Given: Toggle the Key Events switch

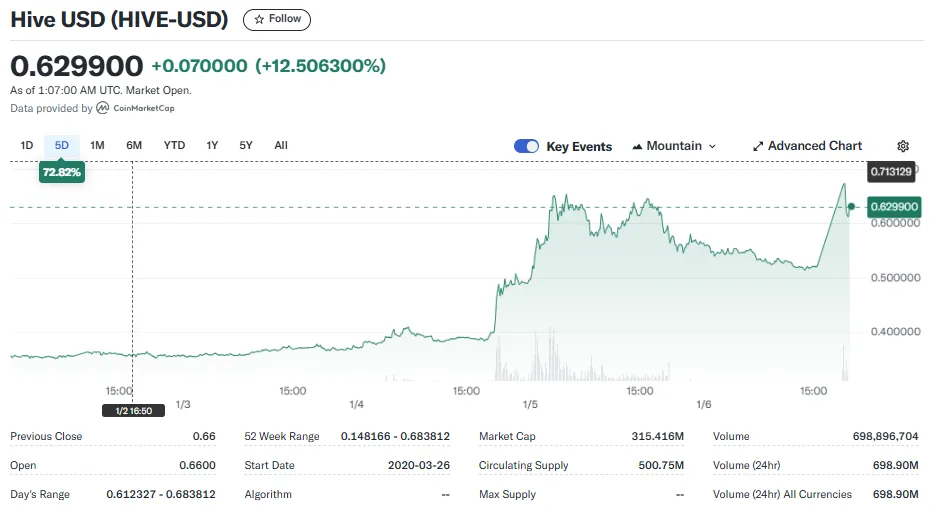Looking at the screenshot, I should tap(526, 146).
